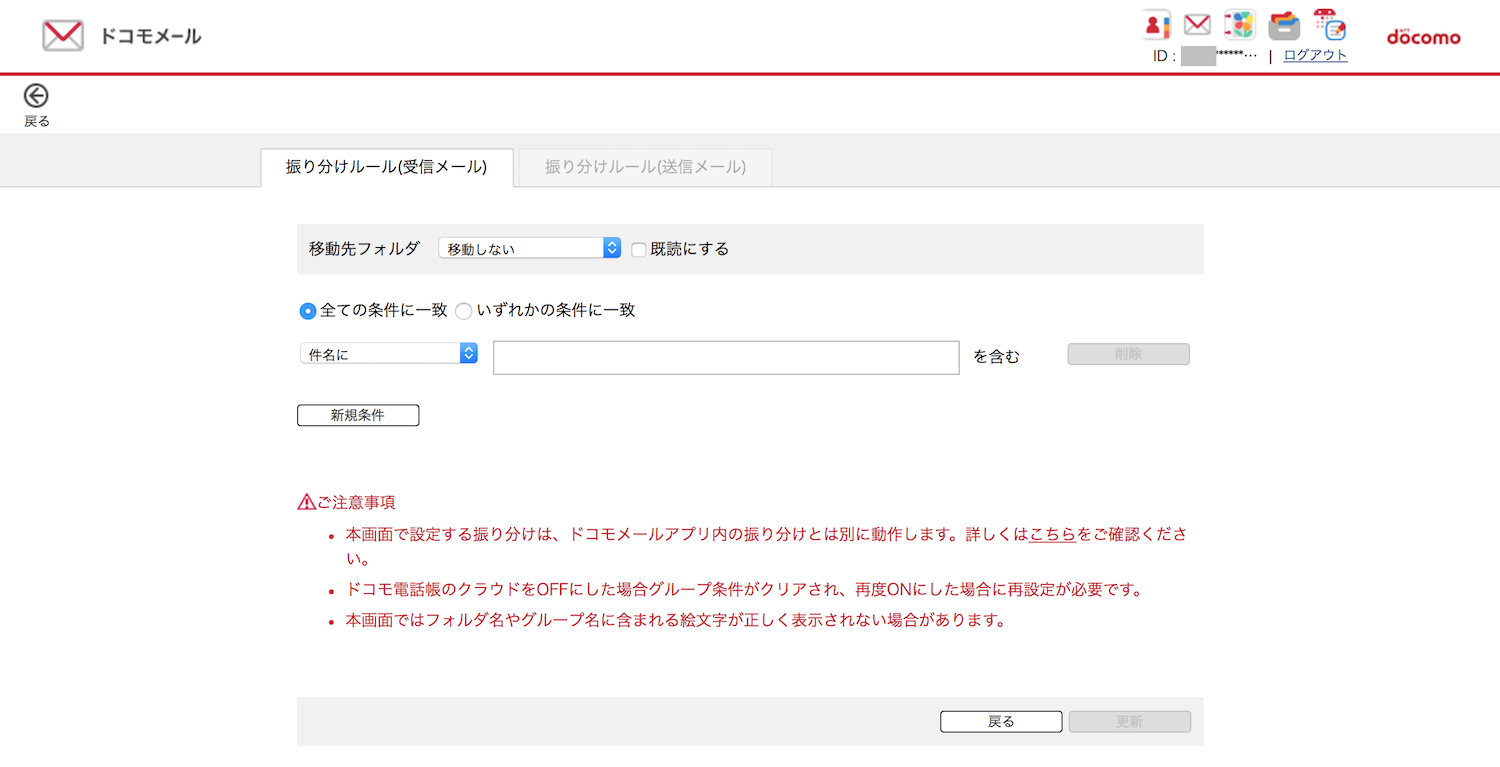Screen dimensions: 1500x767
Task: Open the photo collection flower icon
Action: pyautogui.click(x=1240, y=25)
